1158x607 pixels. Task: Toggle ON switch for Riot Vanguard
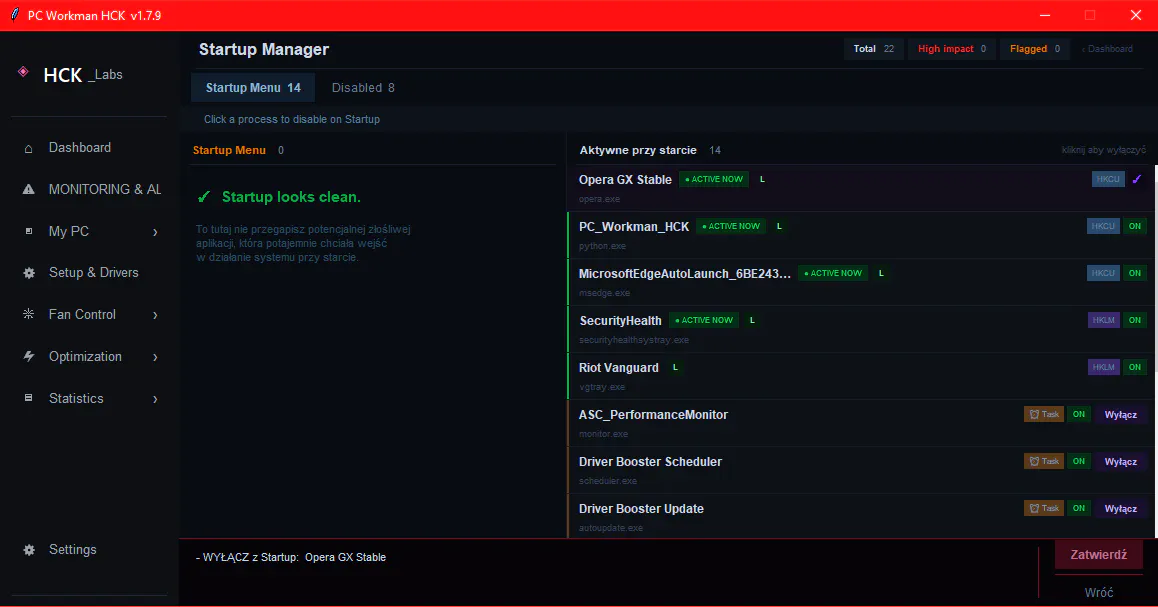click(1135, 367)
